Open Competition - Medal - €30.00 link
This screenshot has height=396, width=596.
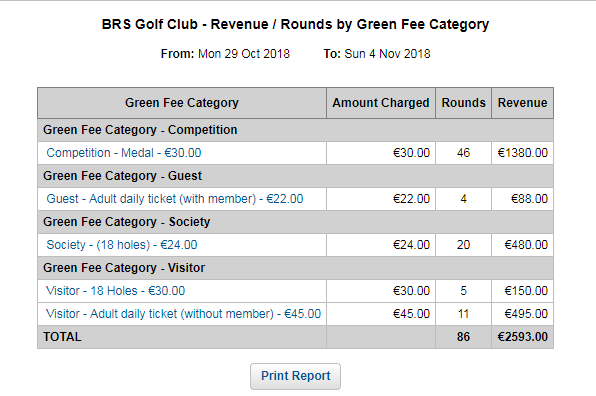point(124,153)
